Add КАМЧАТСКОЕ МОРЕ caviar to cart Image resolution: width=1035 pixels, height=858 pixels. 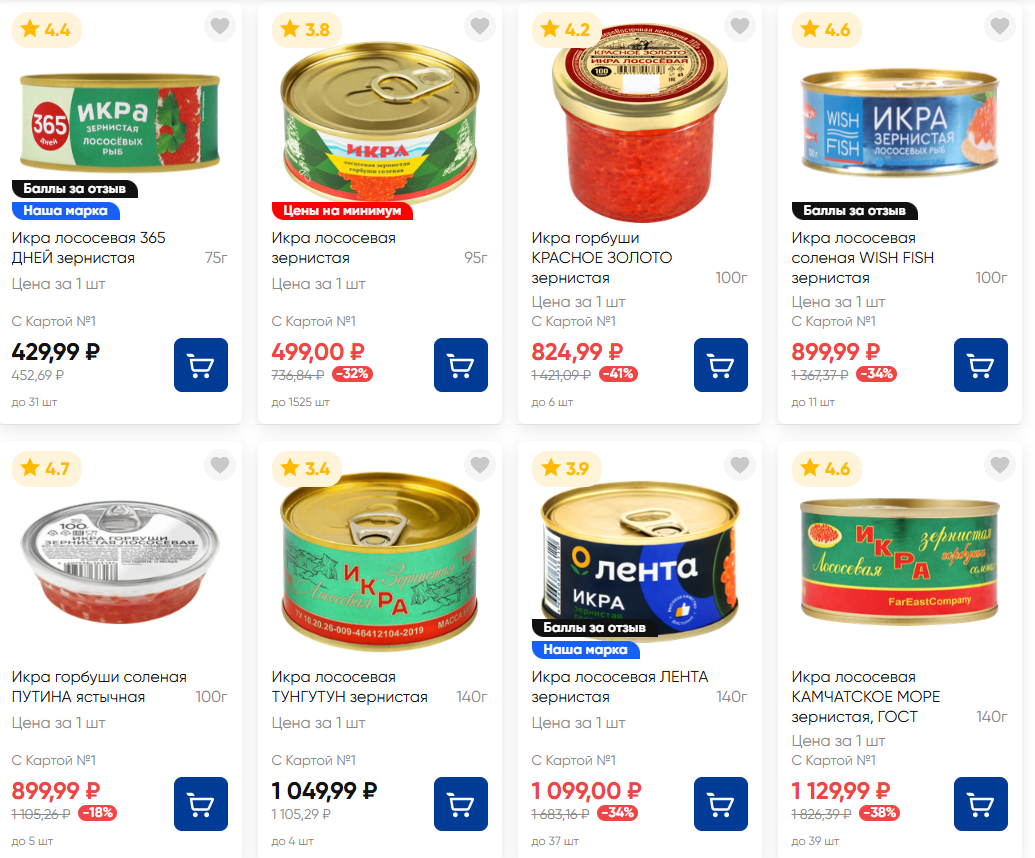click(981, 804)
